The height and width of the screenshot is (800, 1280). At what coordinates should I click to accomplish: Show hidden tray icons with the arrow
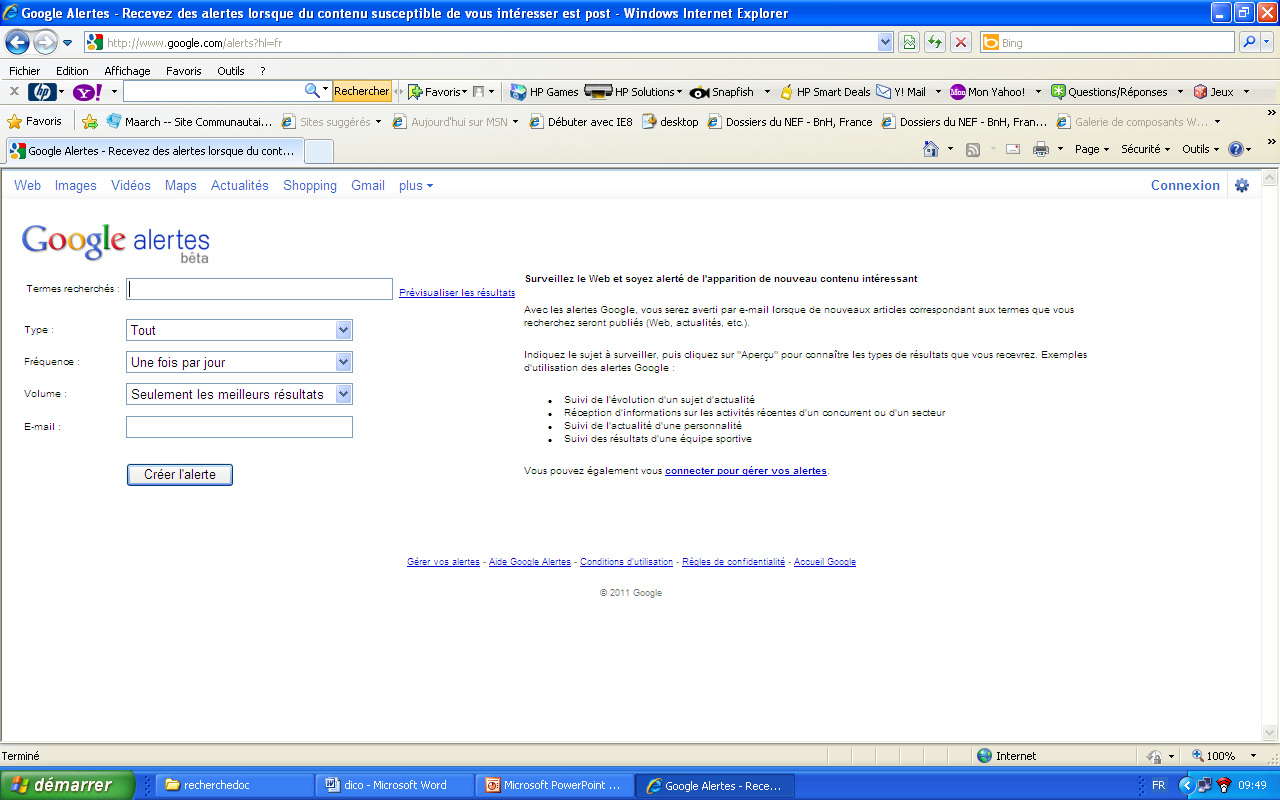point(1187,785)
